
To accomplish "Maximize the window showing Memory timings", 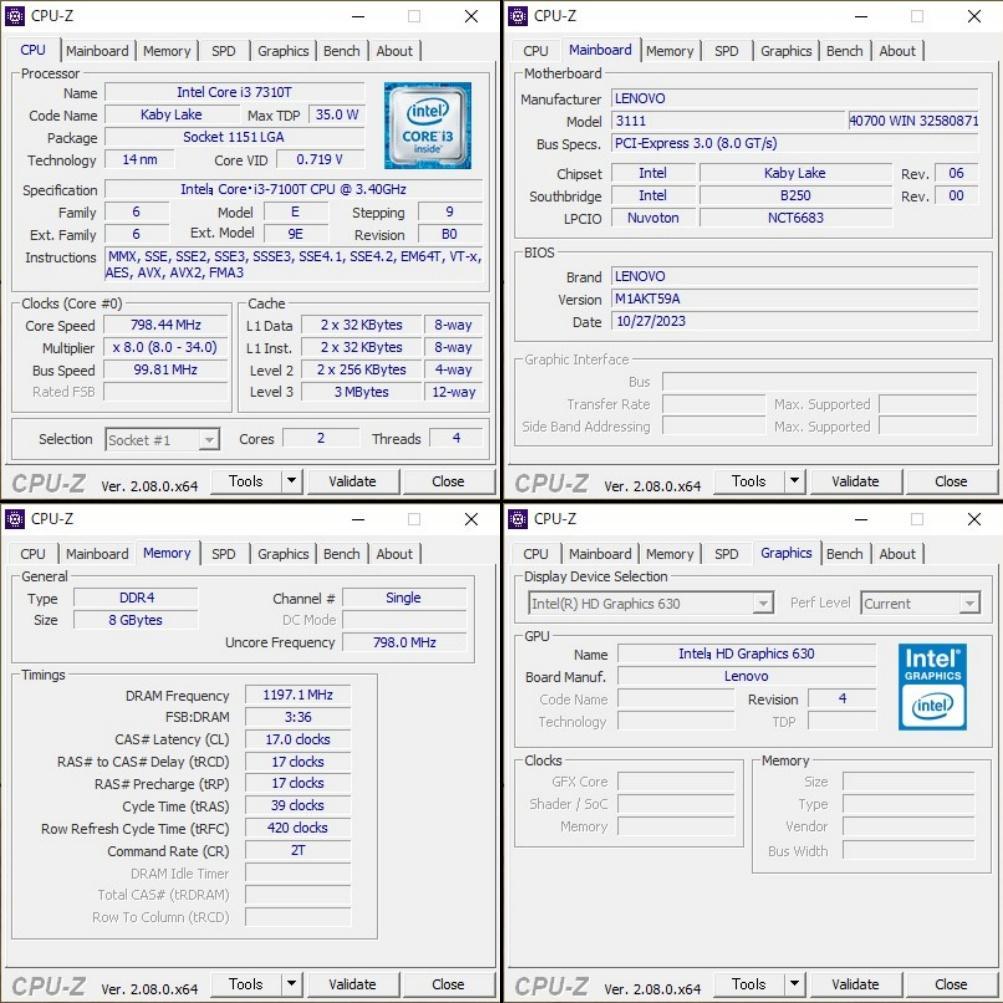I will (414, 519).
